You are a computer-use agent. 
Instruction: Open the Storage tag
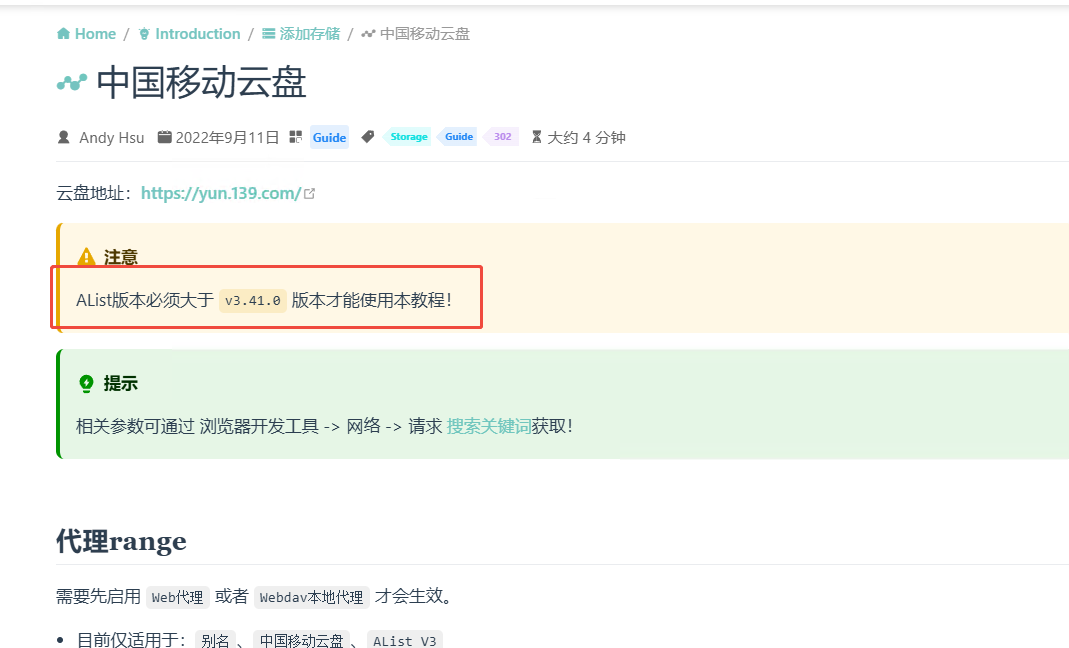pos(408,136)
